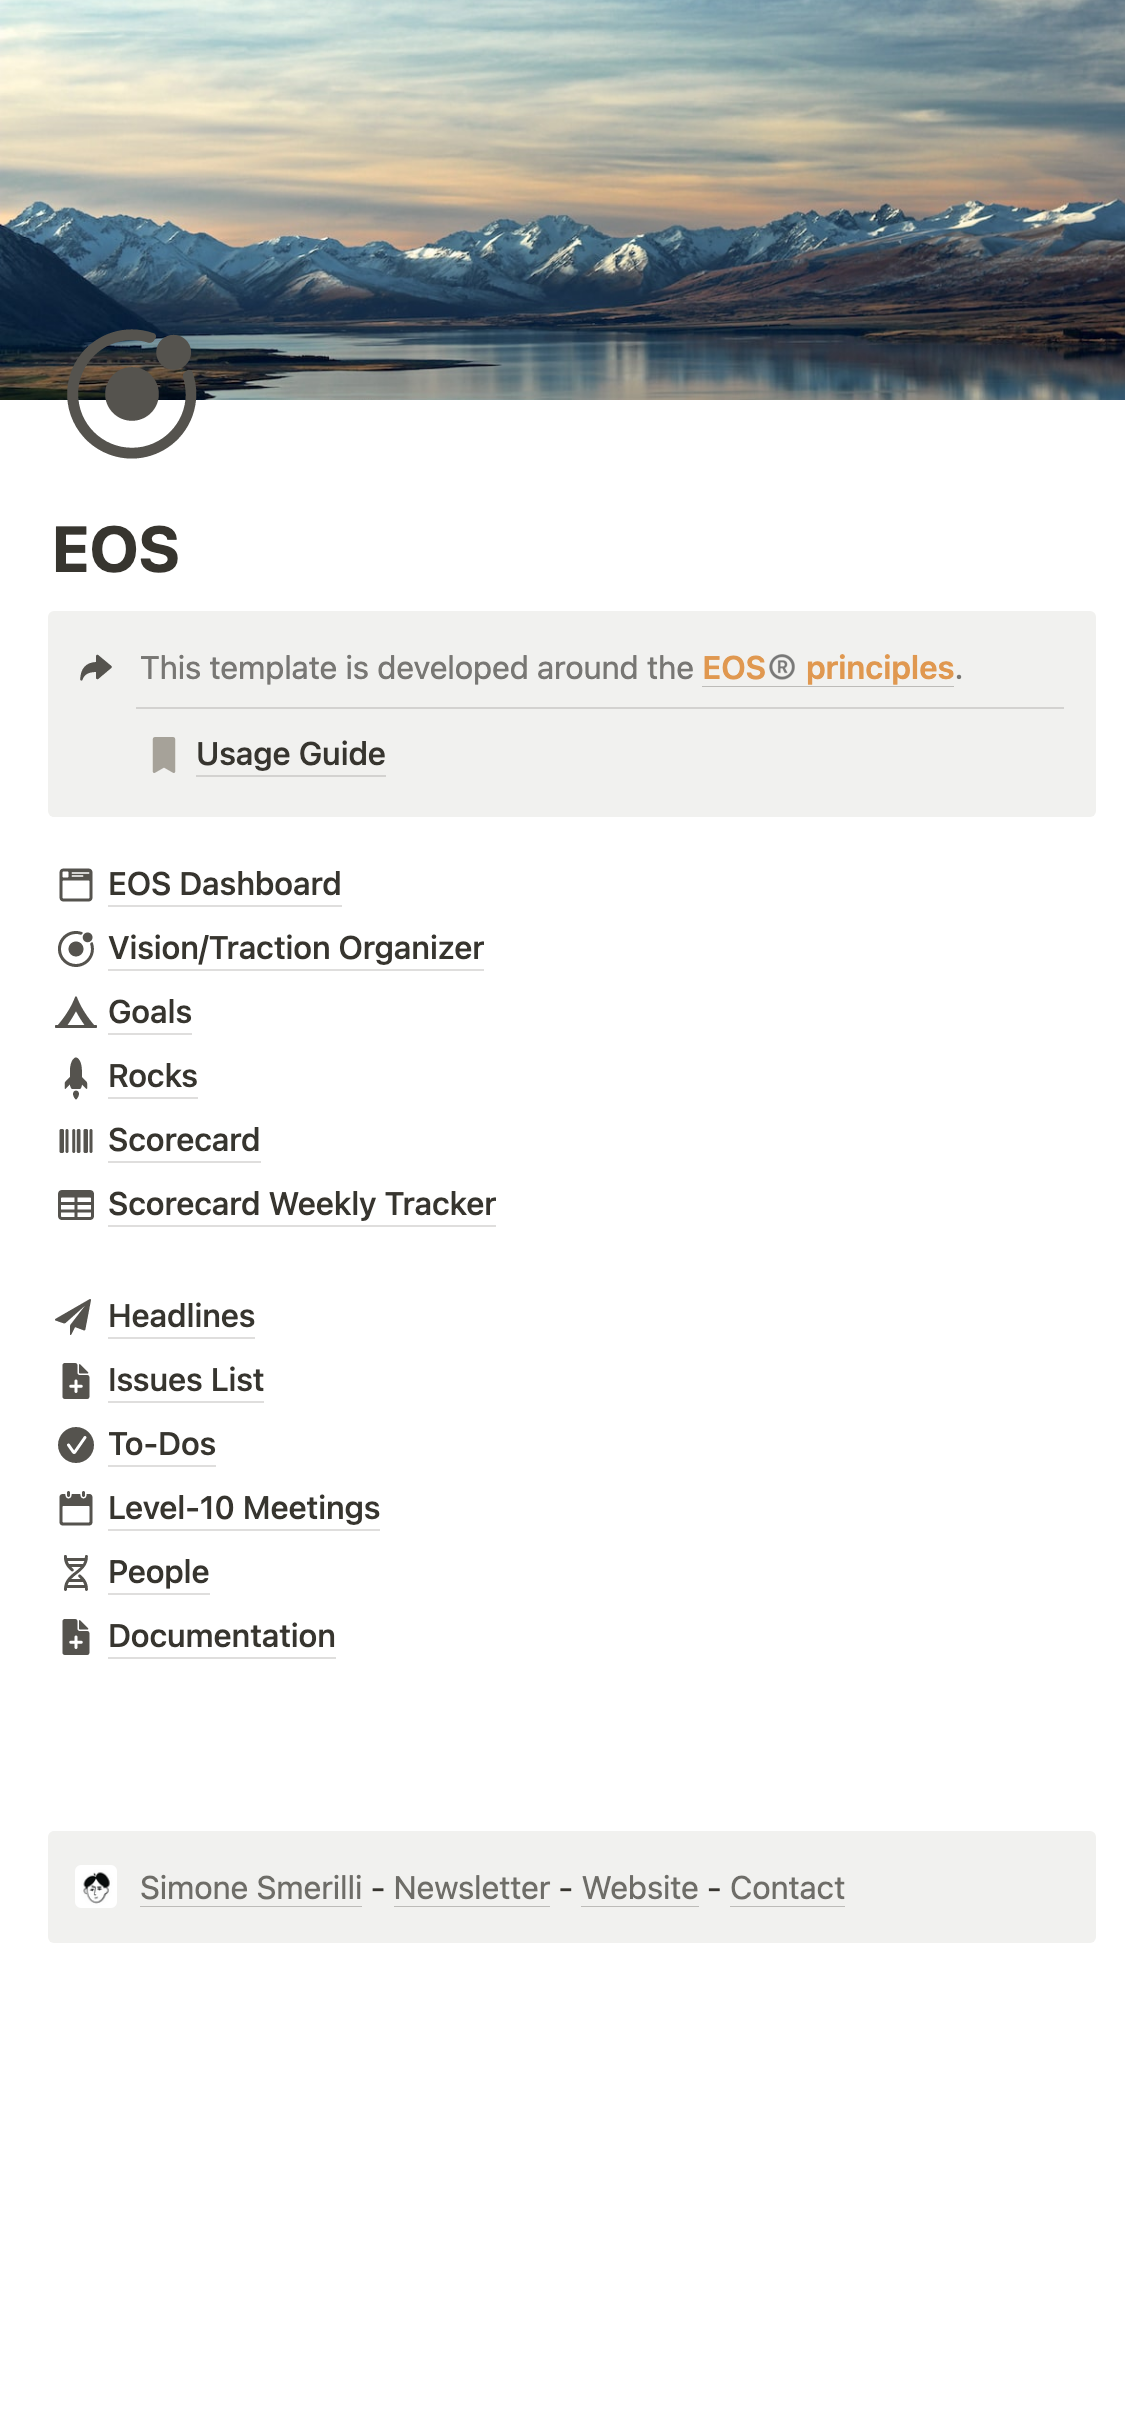This screenshot has height=2436, width=1125.
Task: Click the bookmark icon beside Usage Guide
Action: 164,755
